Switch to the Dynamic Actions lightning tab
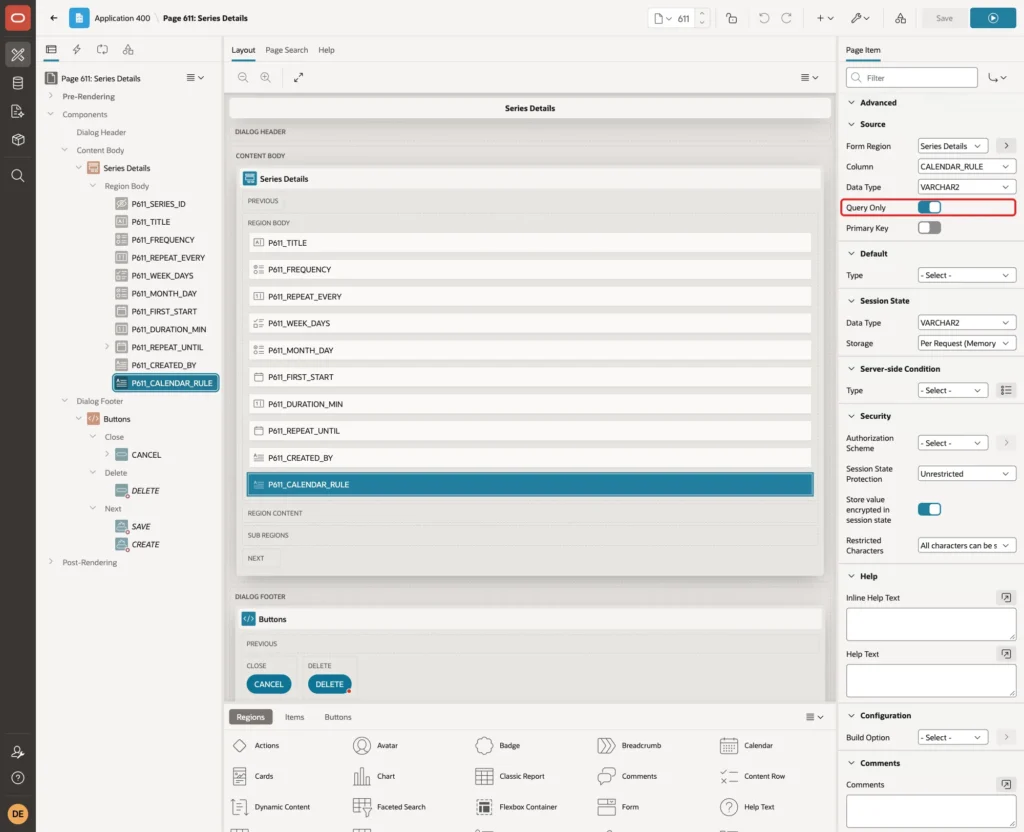The image size is (1024, 832). pyautogui.click(x=76, y=50)
